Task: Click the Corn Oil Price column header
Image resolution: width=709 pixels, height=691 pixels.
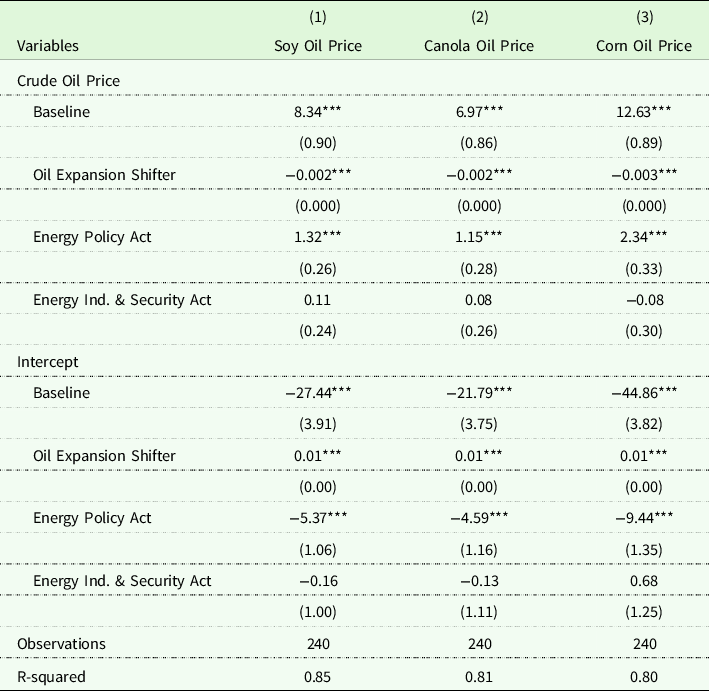Action: 642,46
